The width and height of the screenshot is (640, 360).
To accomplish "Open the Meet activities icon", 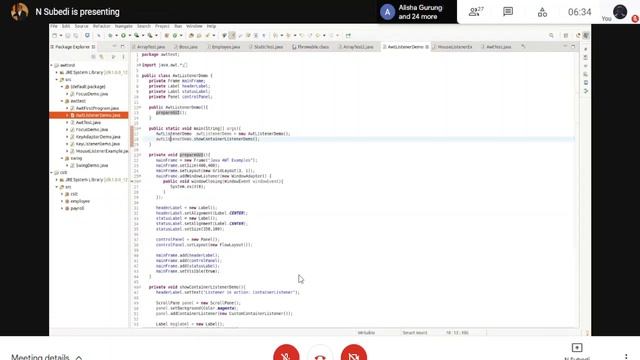I will point(542,12).
